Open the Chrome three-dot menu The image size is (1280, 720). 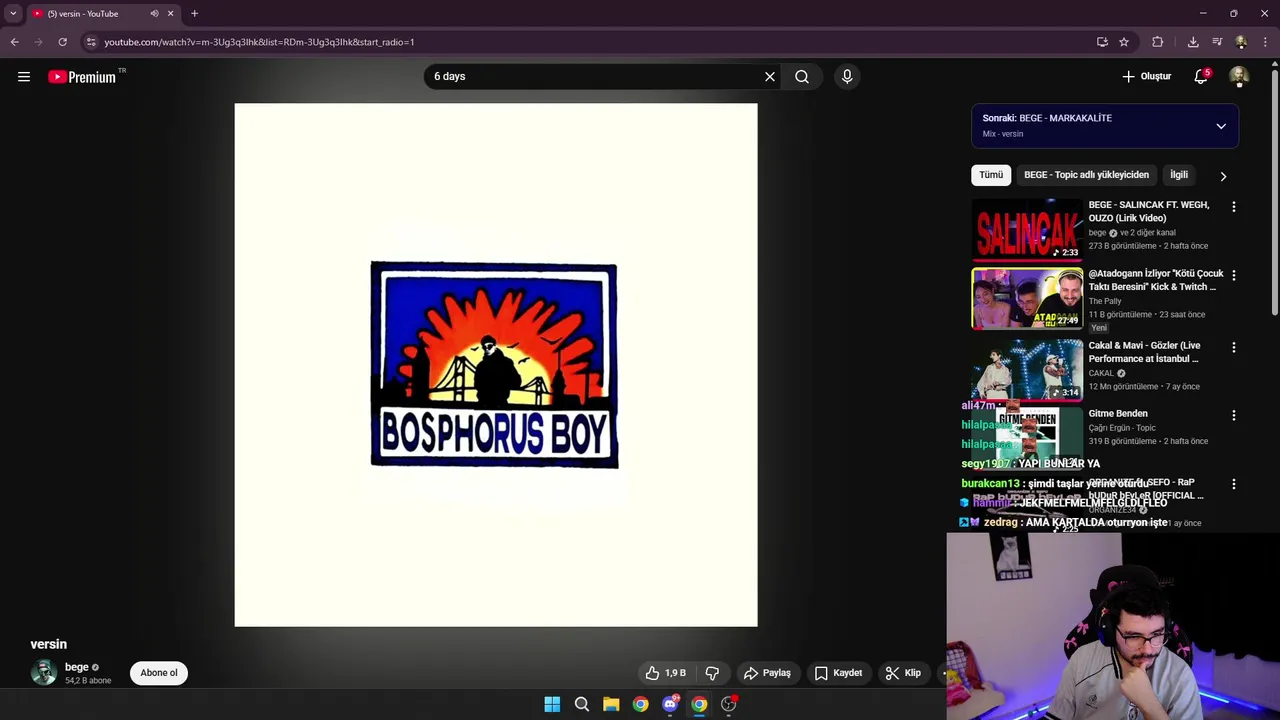pyautogui.click(x=1265, y=42)
